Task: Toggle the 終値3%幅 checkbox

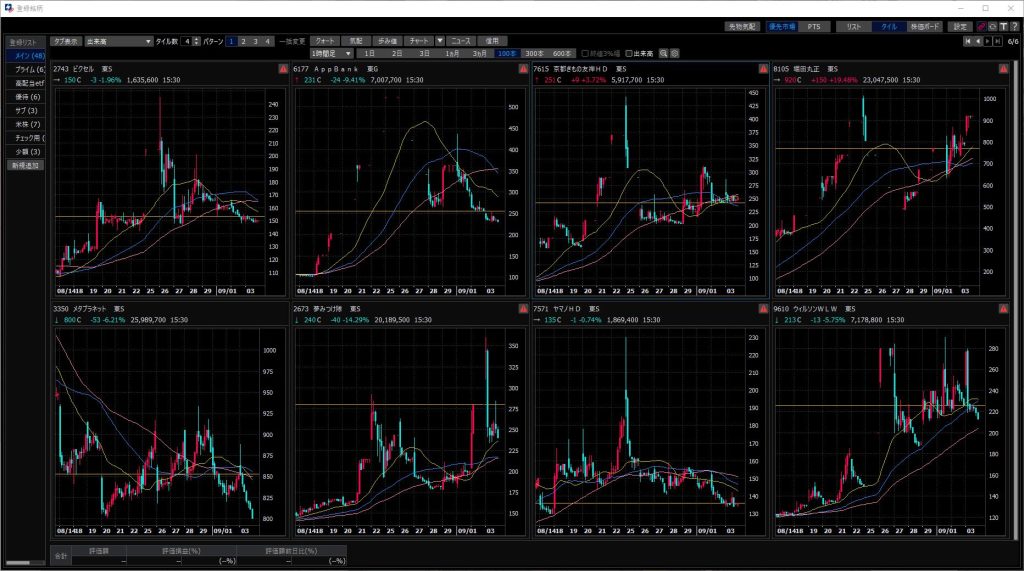Action: pyautogui.click(x=584, y=52)
